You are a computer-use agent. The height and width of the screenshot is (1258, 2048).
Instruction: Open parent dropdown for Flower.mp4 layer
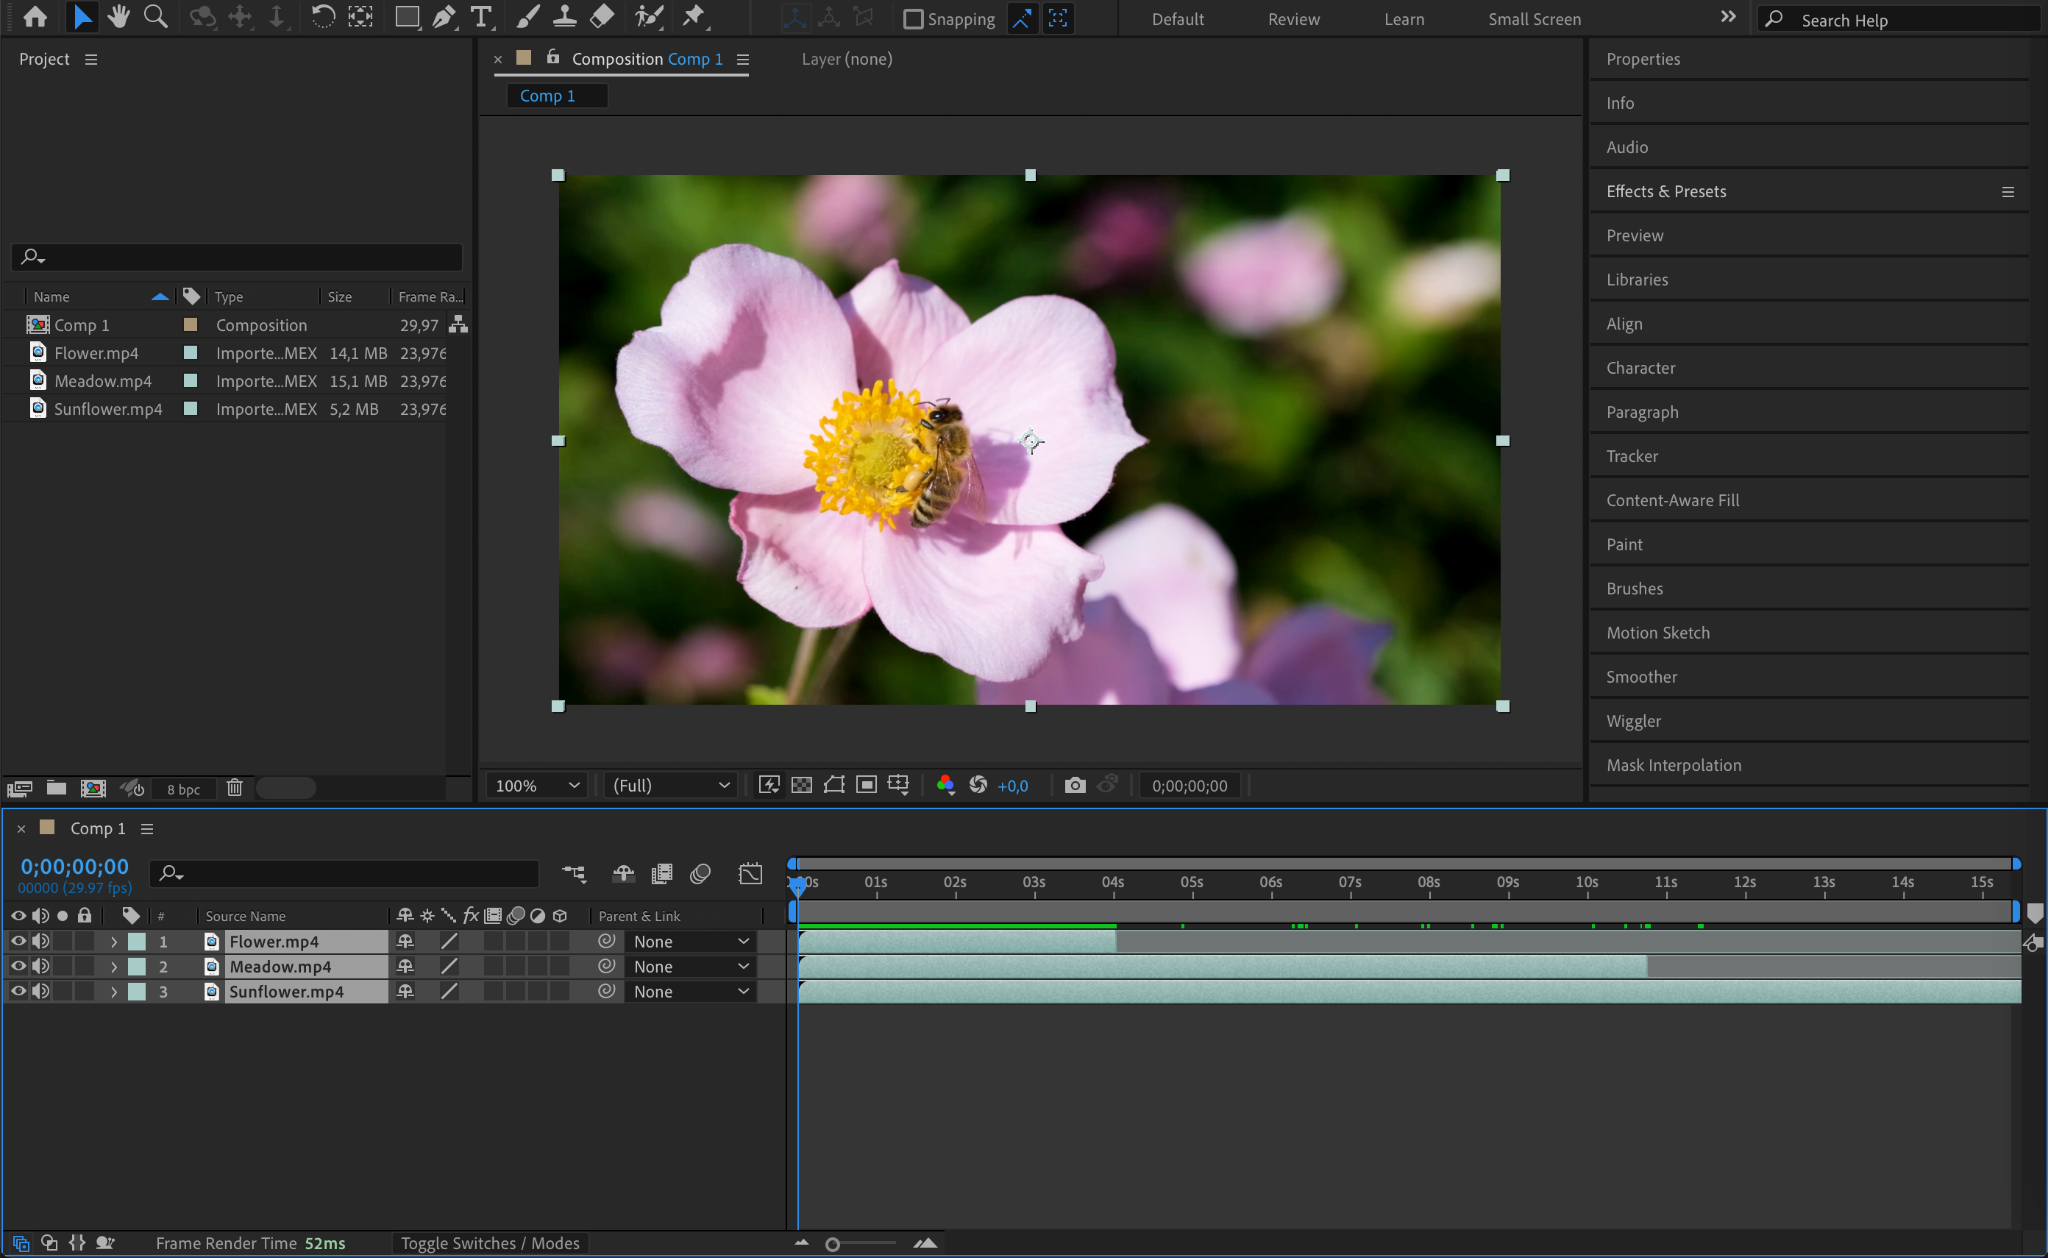point(690,942)
